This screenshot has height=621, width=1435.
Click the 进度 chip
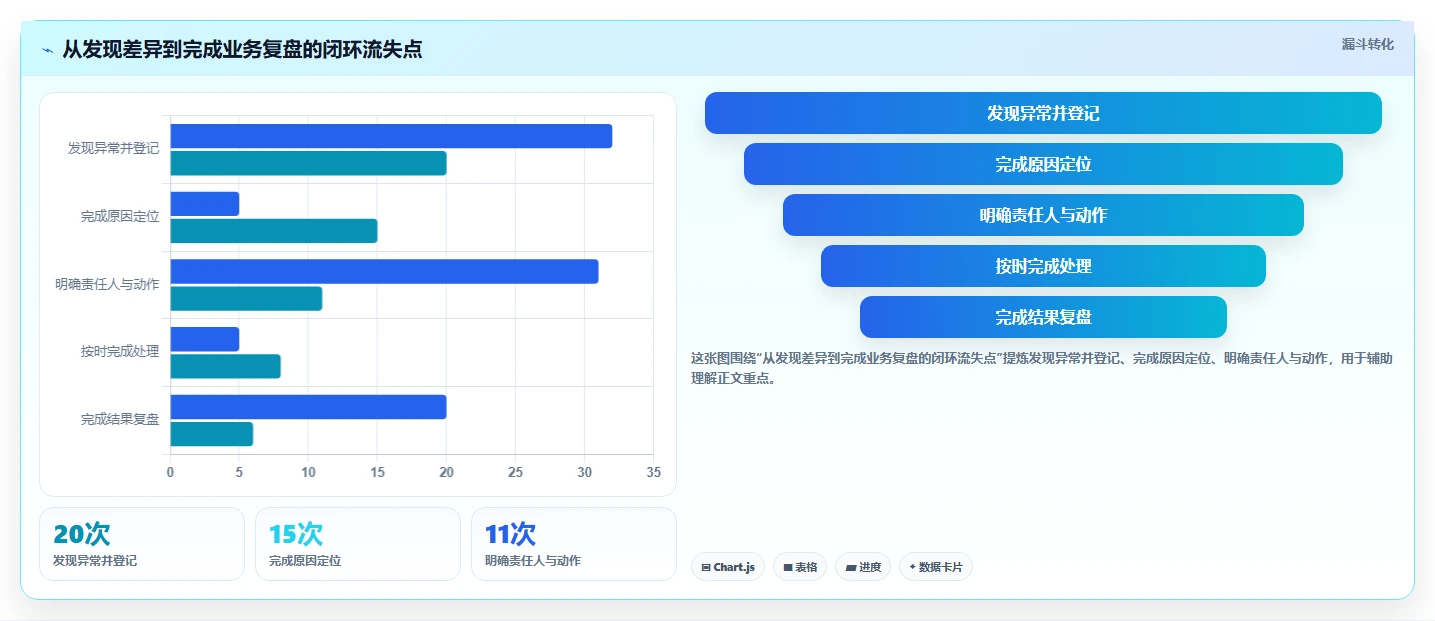863,567
